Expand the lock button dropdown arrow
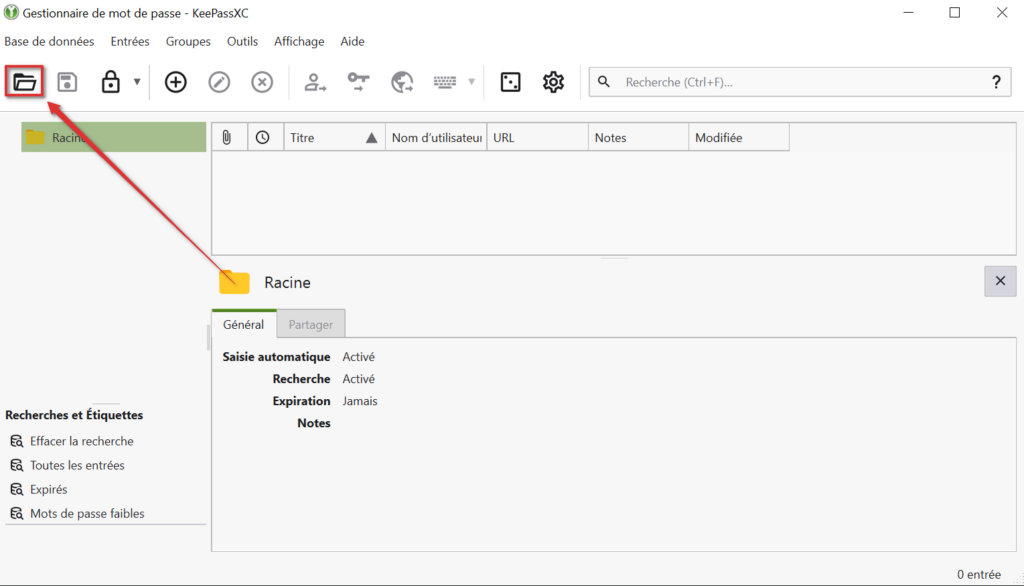Image resolution: width=1024 pixels, height=586 pixels. (137, 82)
